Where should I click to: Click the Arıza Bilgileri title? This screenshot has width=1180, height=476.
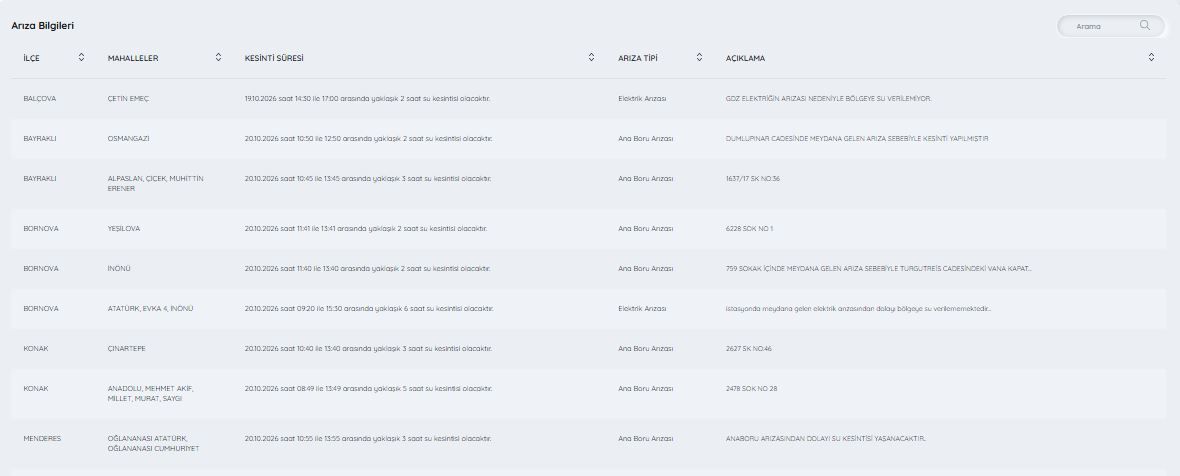tap(42, 26)
